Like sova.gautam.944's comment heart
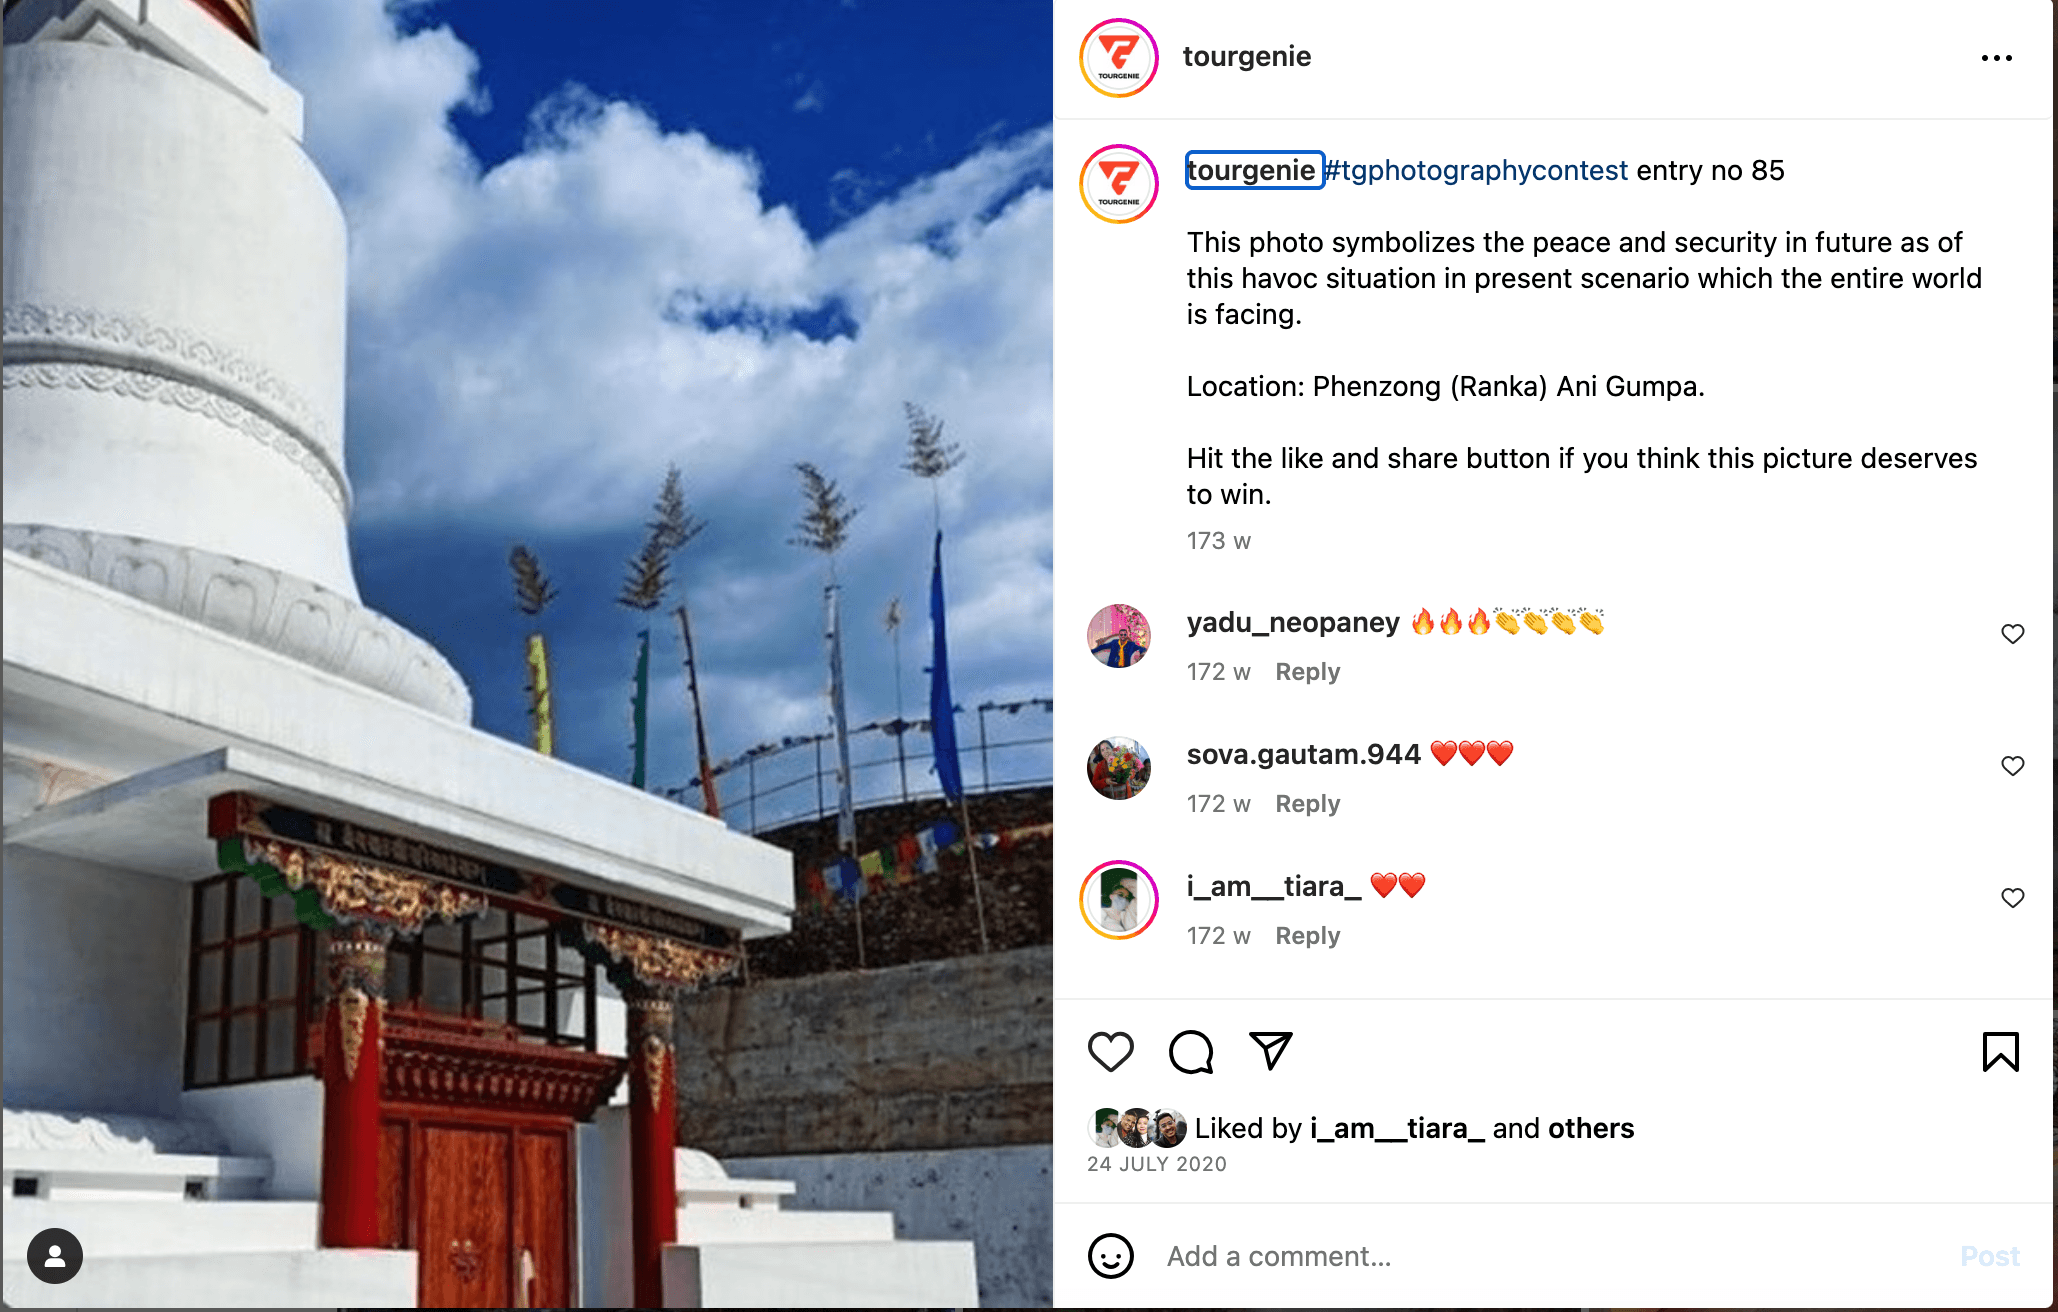The height and width of the screenshot is (1312, 2058). [2013, 766]
